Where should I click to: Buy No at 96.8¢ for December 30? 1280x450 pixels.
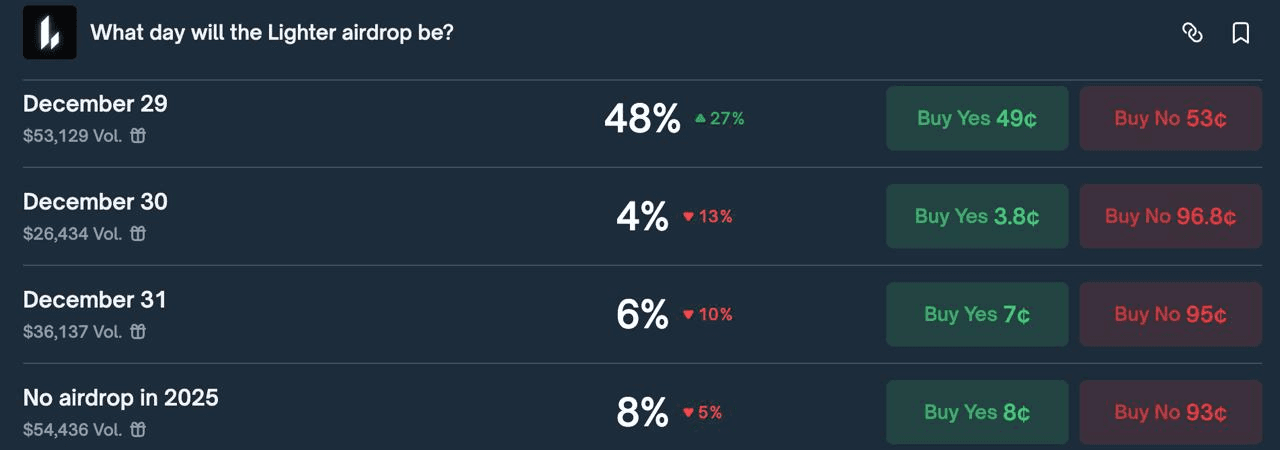[x=1170, y=216]
